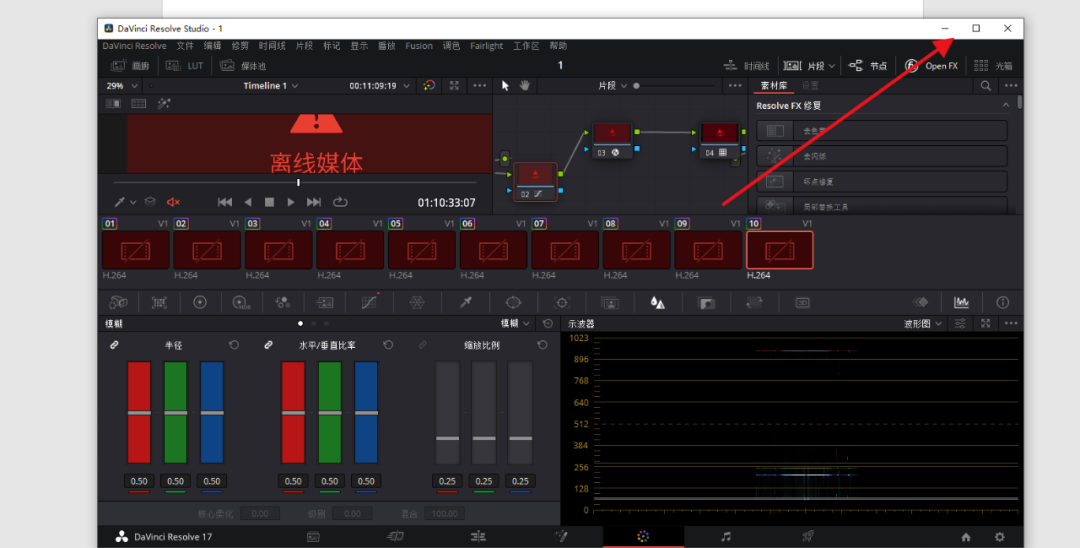Select clip thumbnail 05
Image resolution: width=1080 pixels, height=548 pixels.
pos(422,250)
